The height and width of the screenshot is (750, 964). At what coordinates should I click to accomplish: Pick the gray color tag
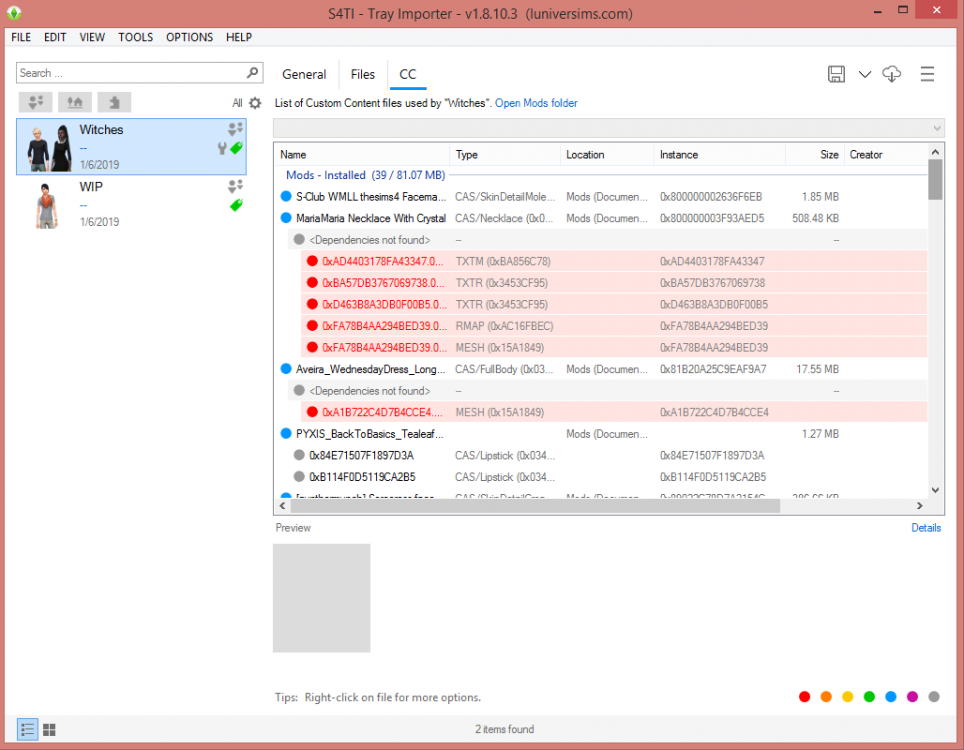(934, 697)
